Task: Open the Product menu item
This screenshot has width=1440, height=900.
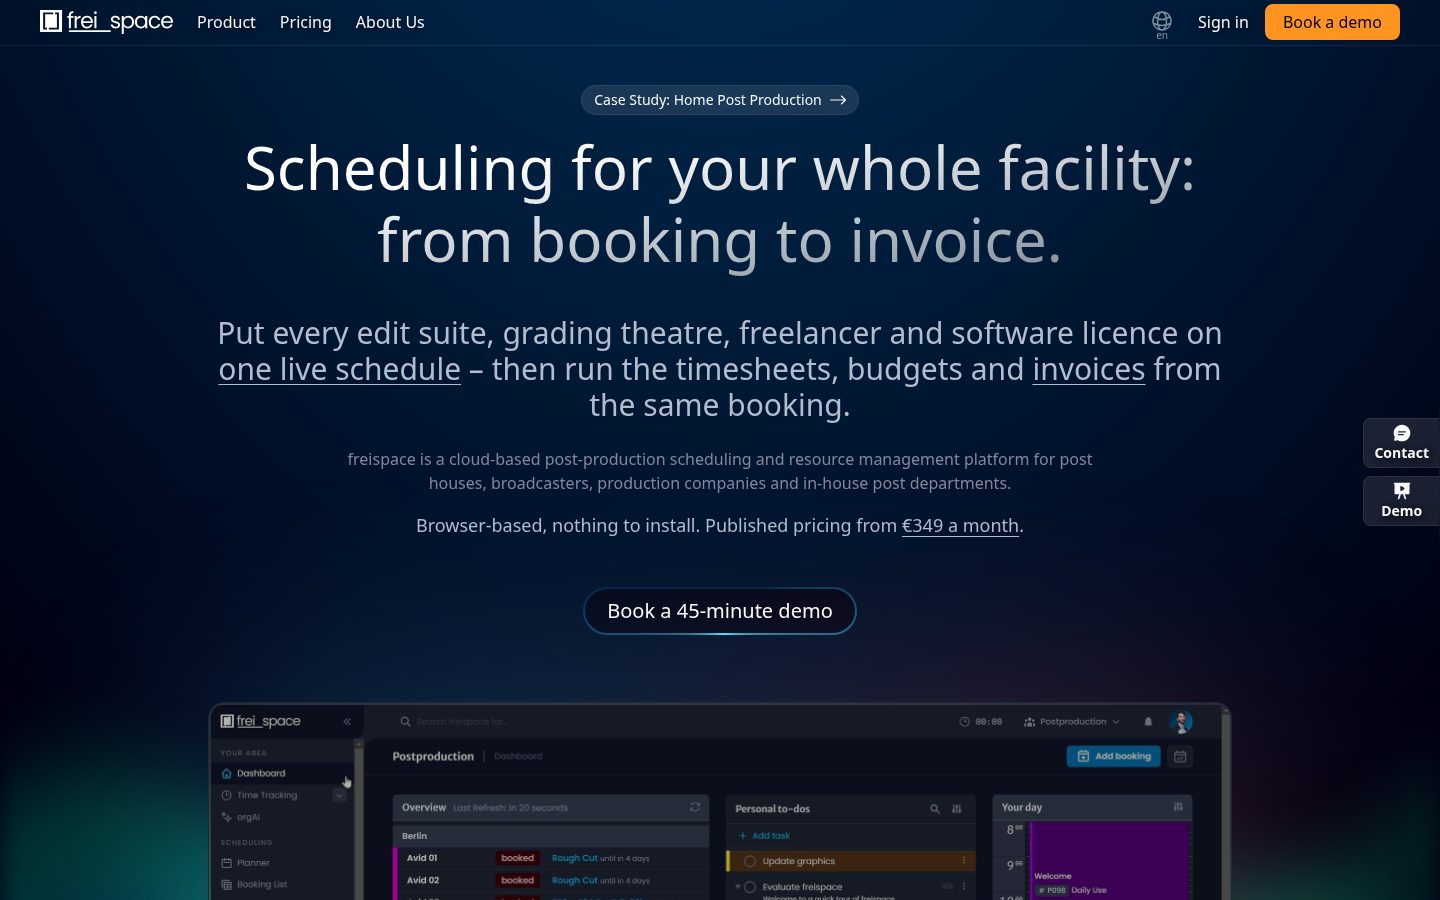Action: tap(226, 22)
